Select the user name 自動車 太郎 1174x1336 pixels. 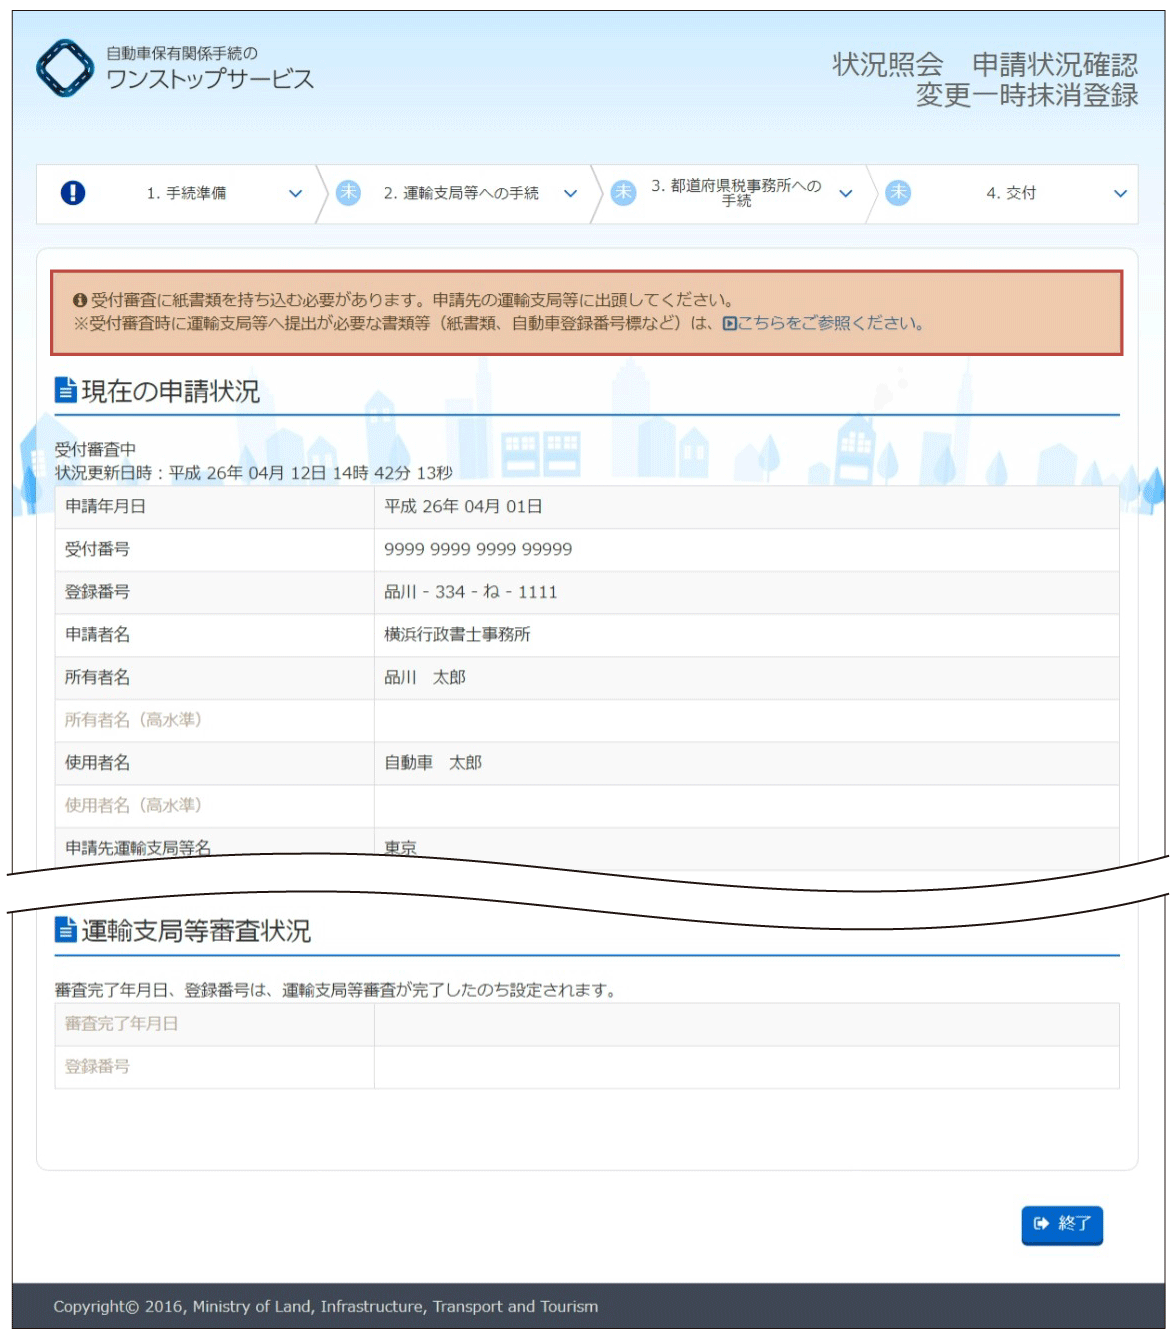433,763
